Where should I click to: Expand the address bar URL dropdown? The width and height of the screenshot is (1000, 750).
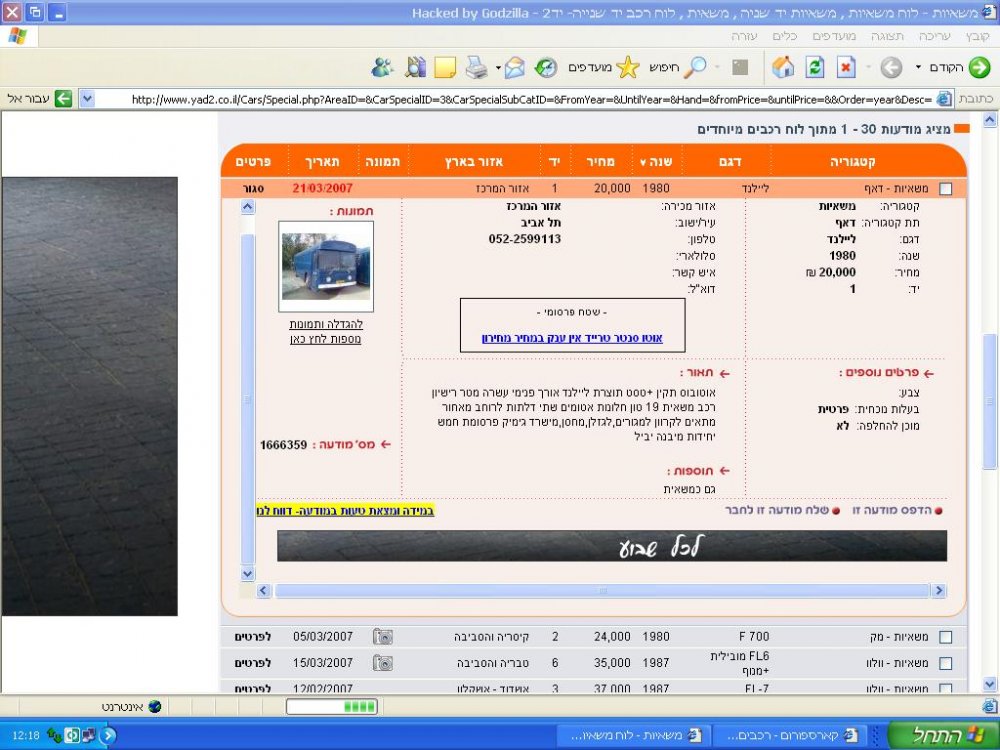coord(87,99)
